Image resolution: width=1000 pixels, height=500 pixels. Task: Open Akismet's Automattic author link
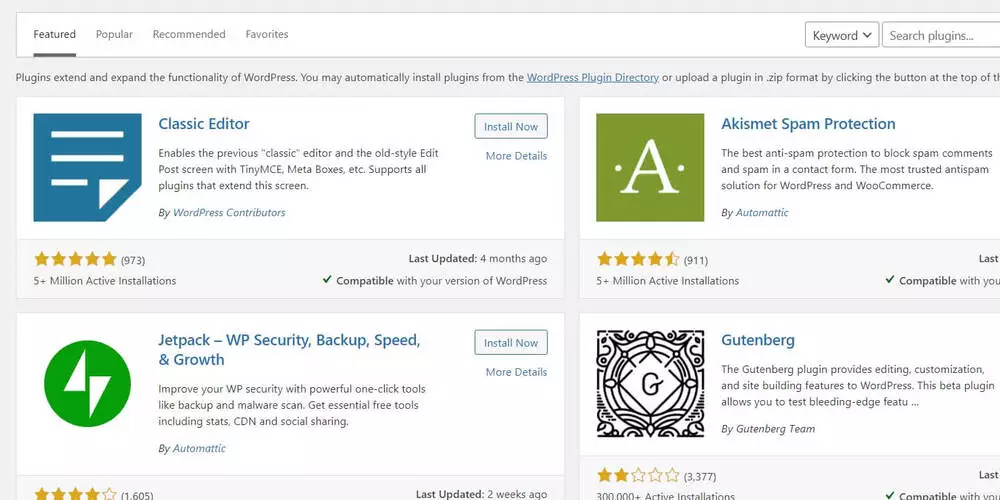pyautogui.click(x=762, y=213)
